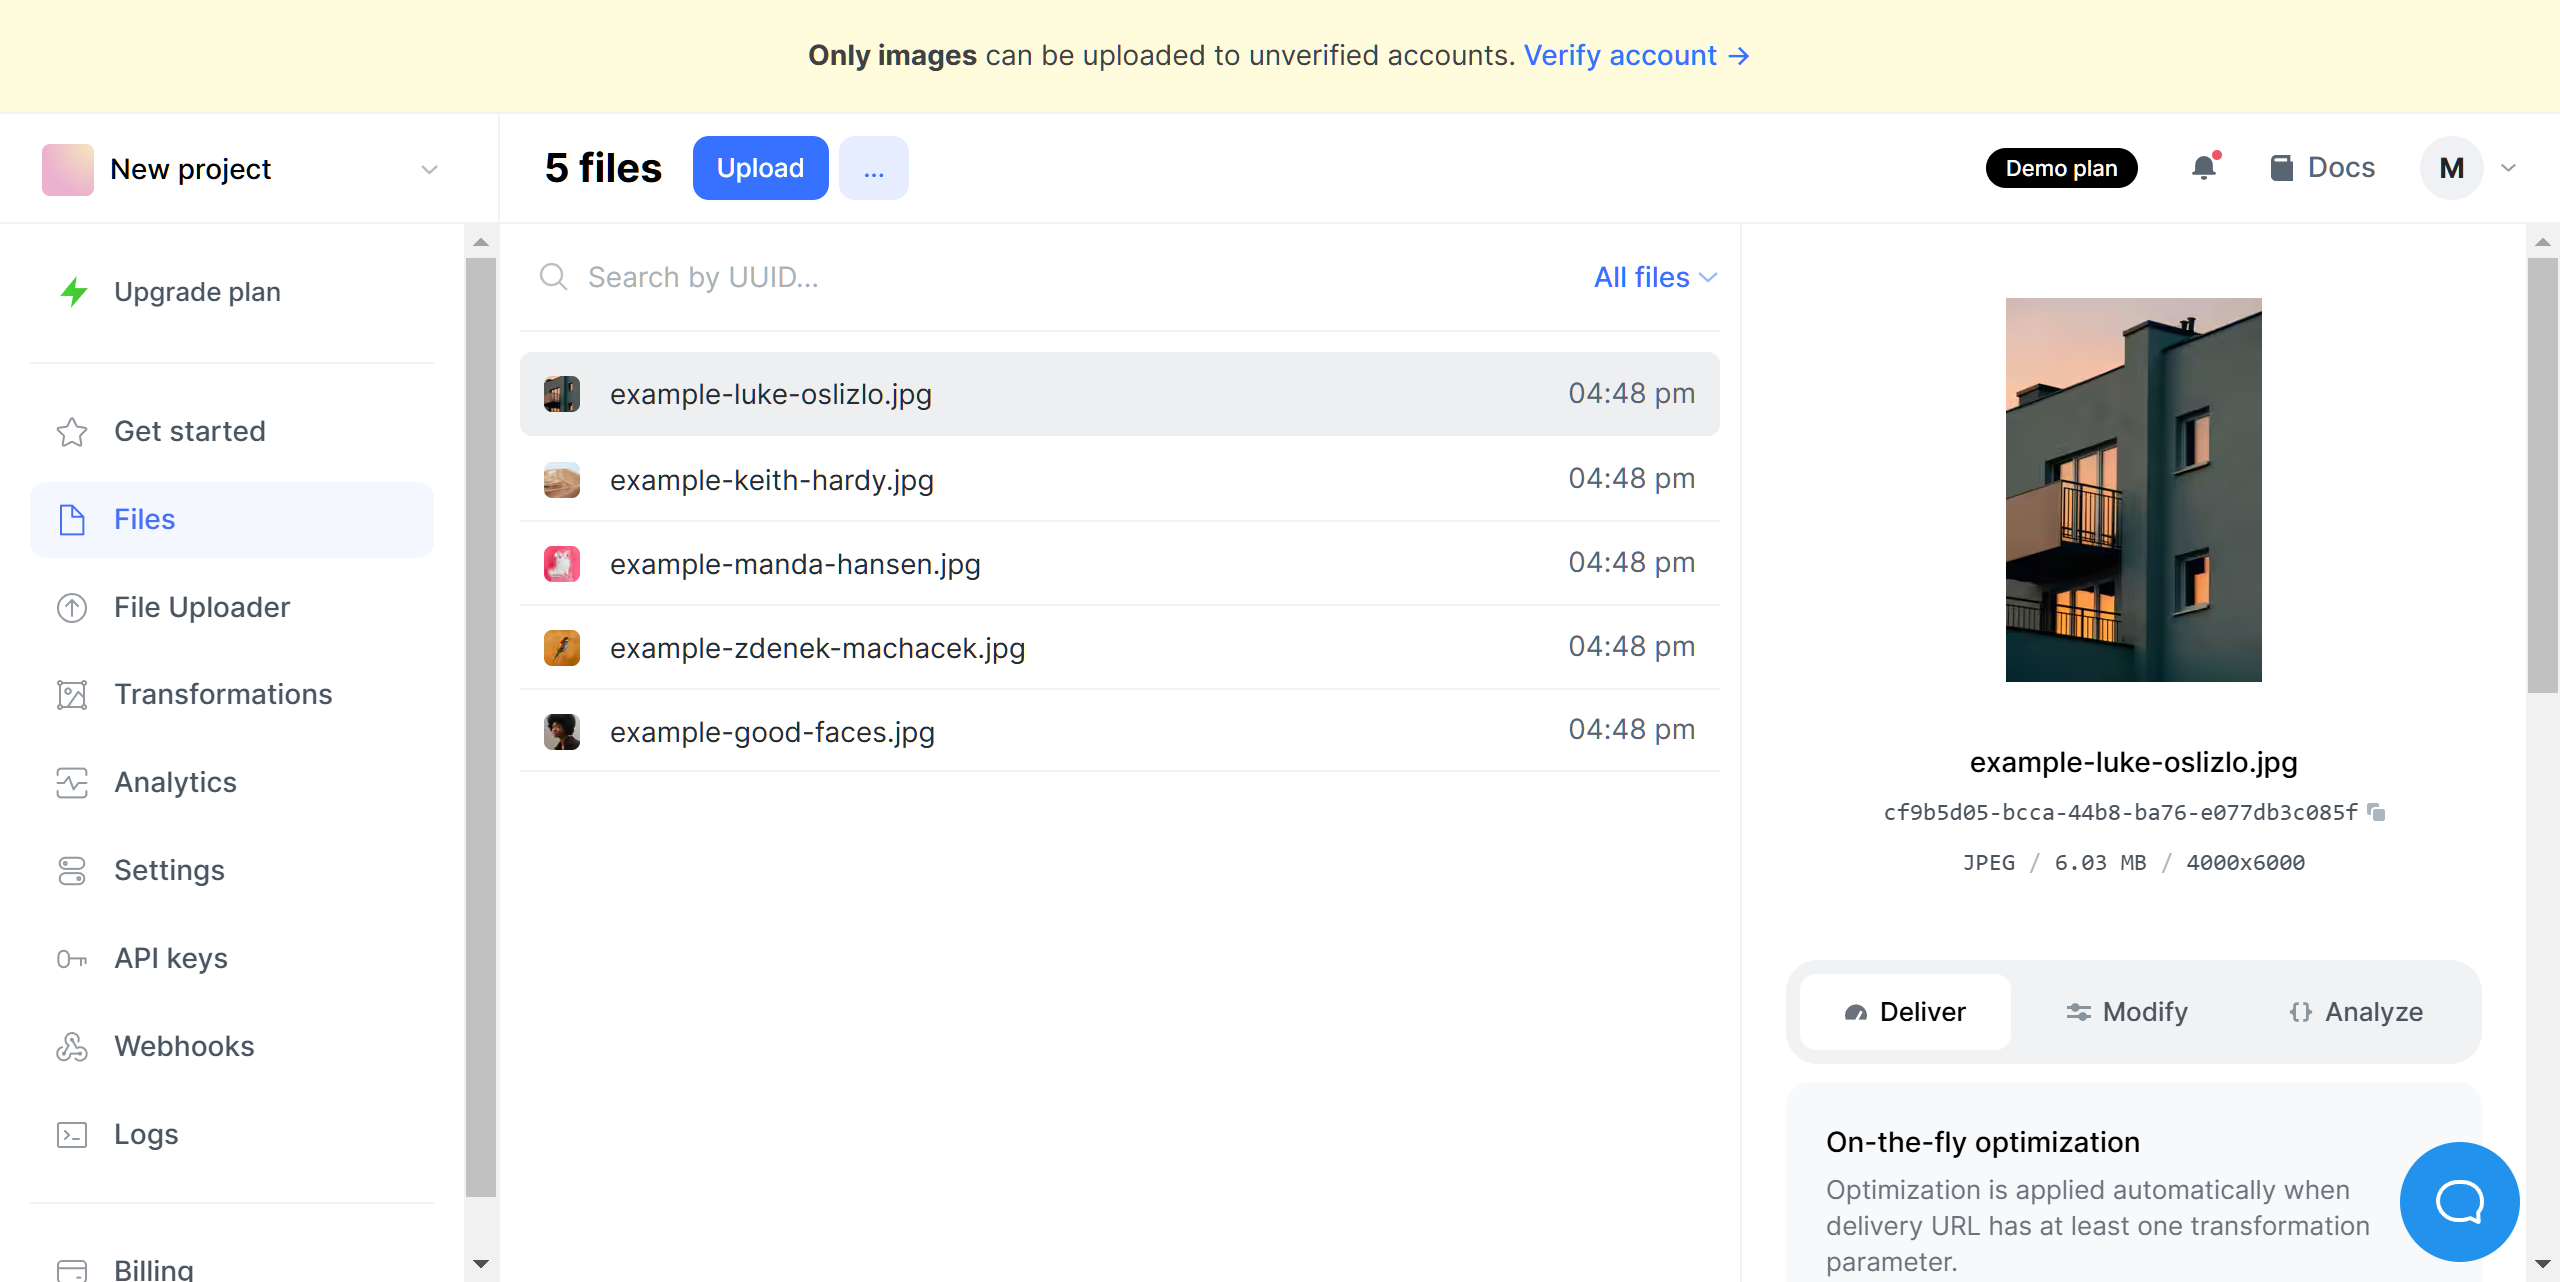The width and height of the screenshot is (2560, 1282).
Task: Switch to the Analyze tab
Action: [2356, 1012]
